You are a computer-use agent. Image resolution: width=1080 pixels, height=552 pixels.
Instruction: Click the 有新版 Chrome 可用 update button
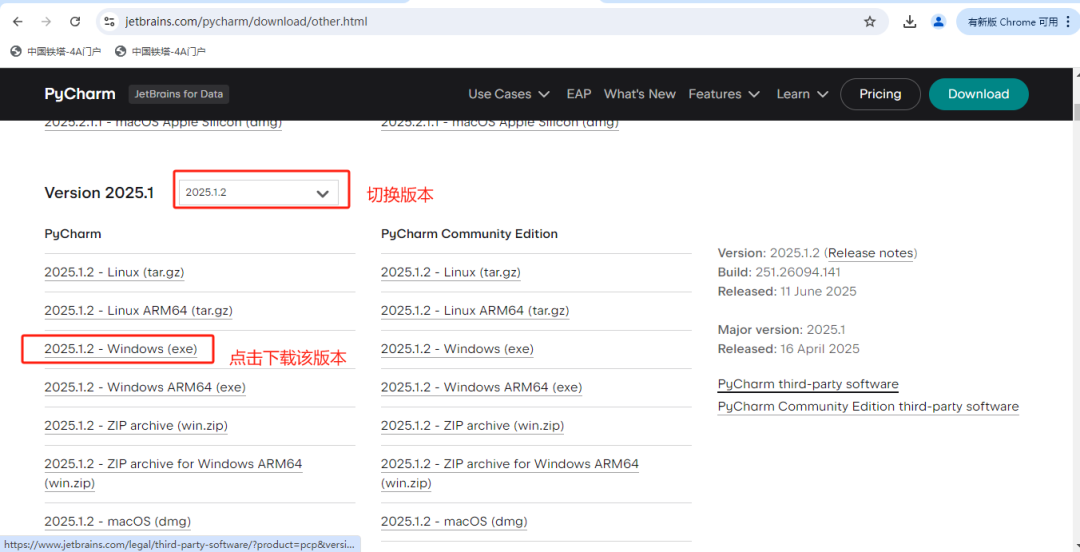[1017, 21]
